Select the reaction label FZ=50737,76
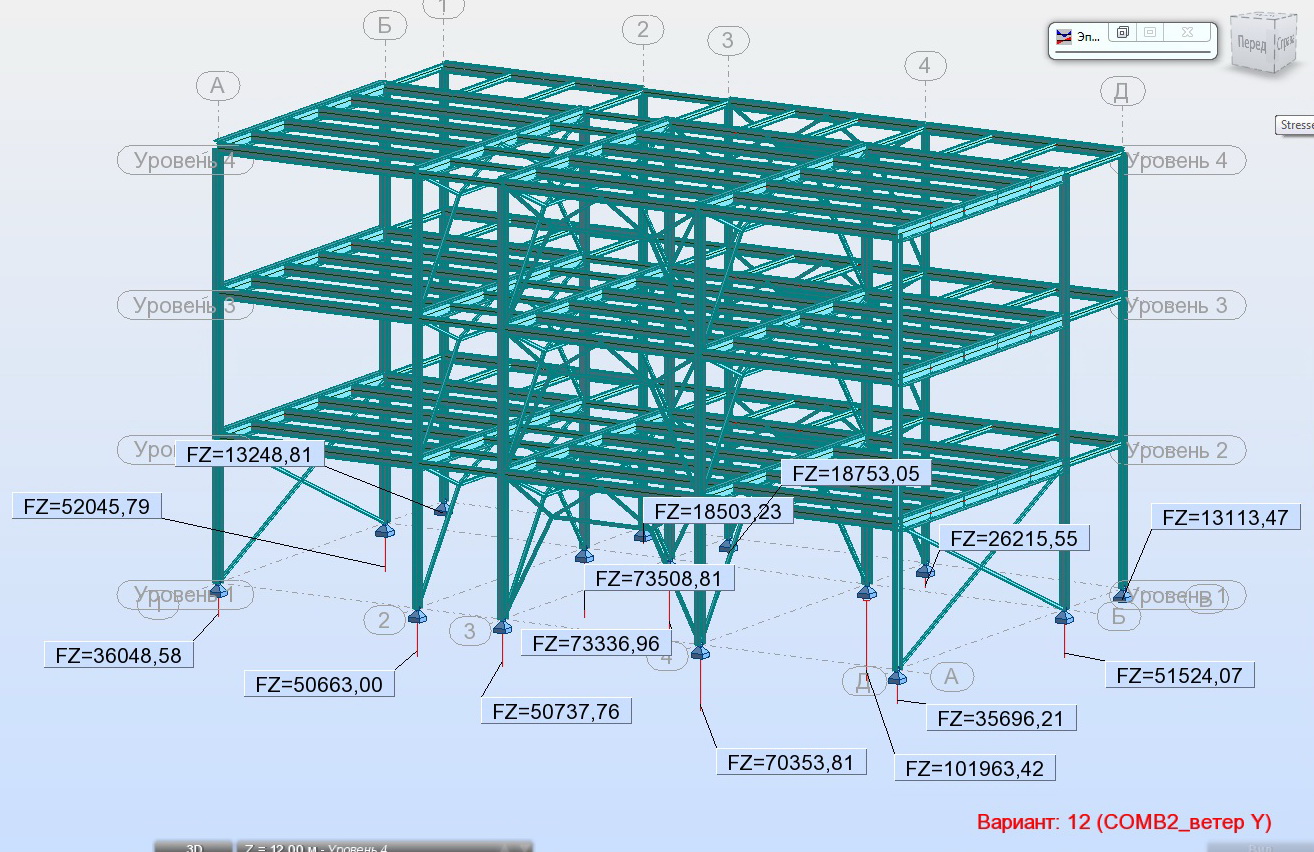The width and height of the screenshot is (1314, 852). (x=556, y=711)
